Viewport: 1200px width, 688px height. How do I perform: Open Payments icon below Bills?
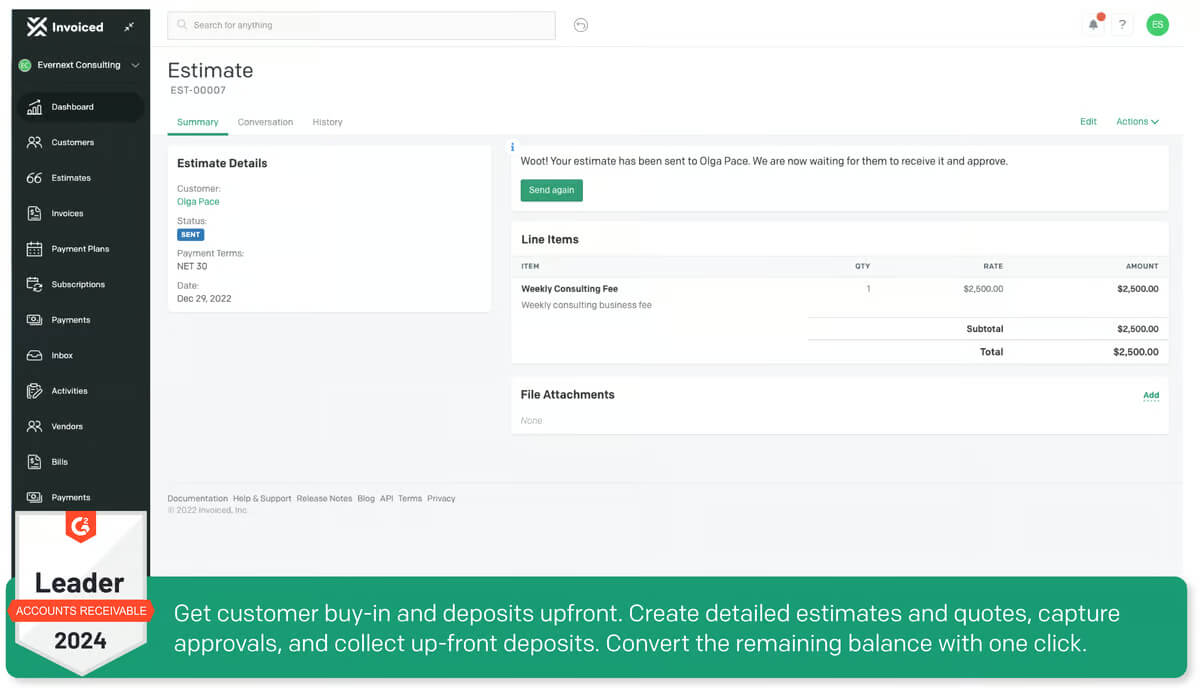tap(34, 497)
